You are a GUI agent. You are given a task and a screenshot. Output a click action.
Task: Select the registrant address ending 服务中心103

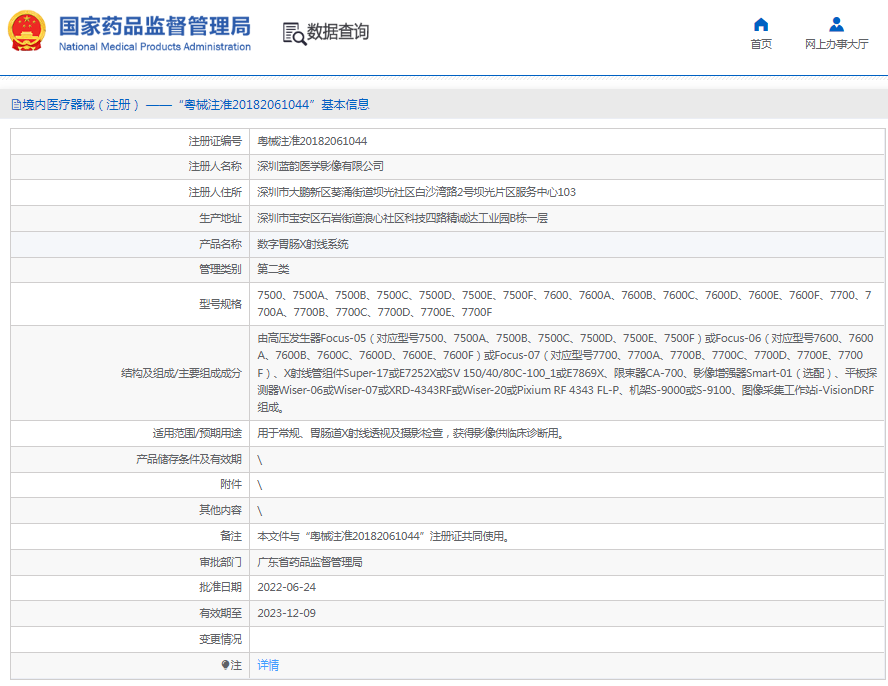416,192
